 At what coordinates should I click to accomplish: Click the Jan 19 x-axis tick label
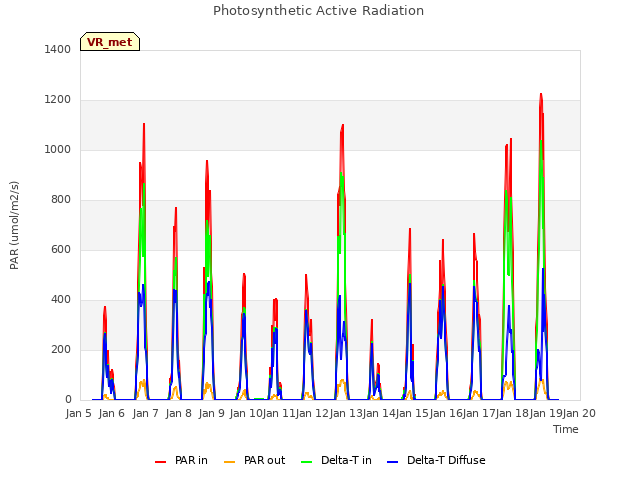tap(546, 413)
